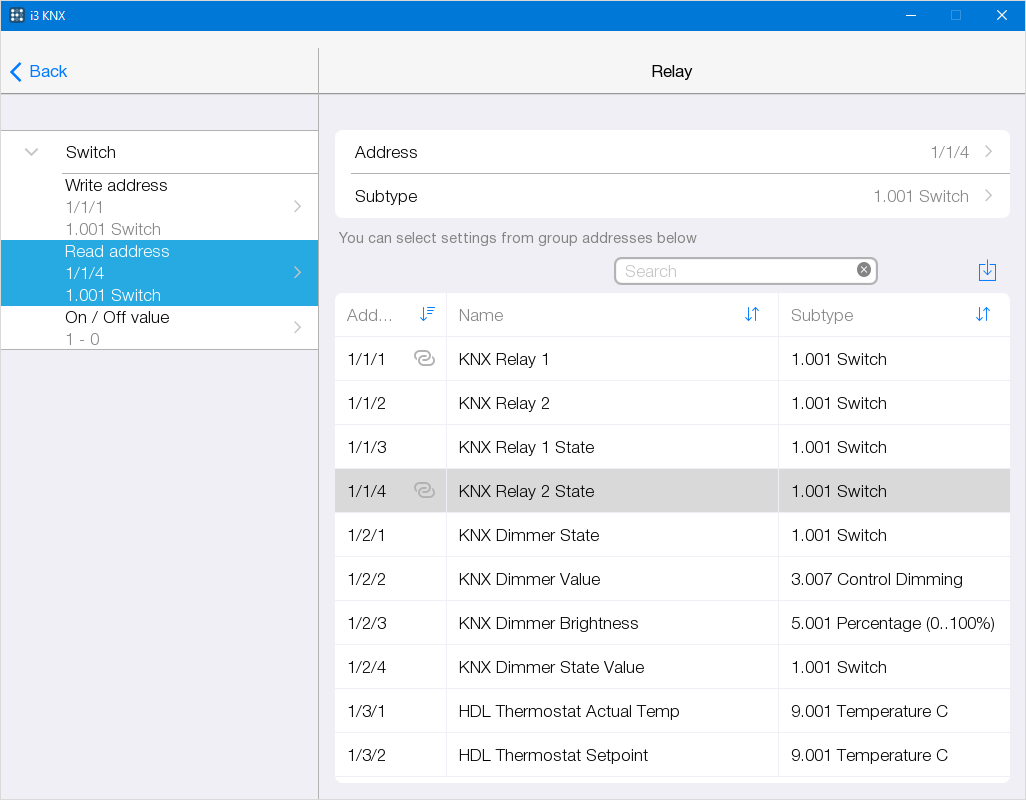Click the import group addresses icon
1026x800 pixels.
987,271
